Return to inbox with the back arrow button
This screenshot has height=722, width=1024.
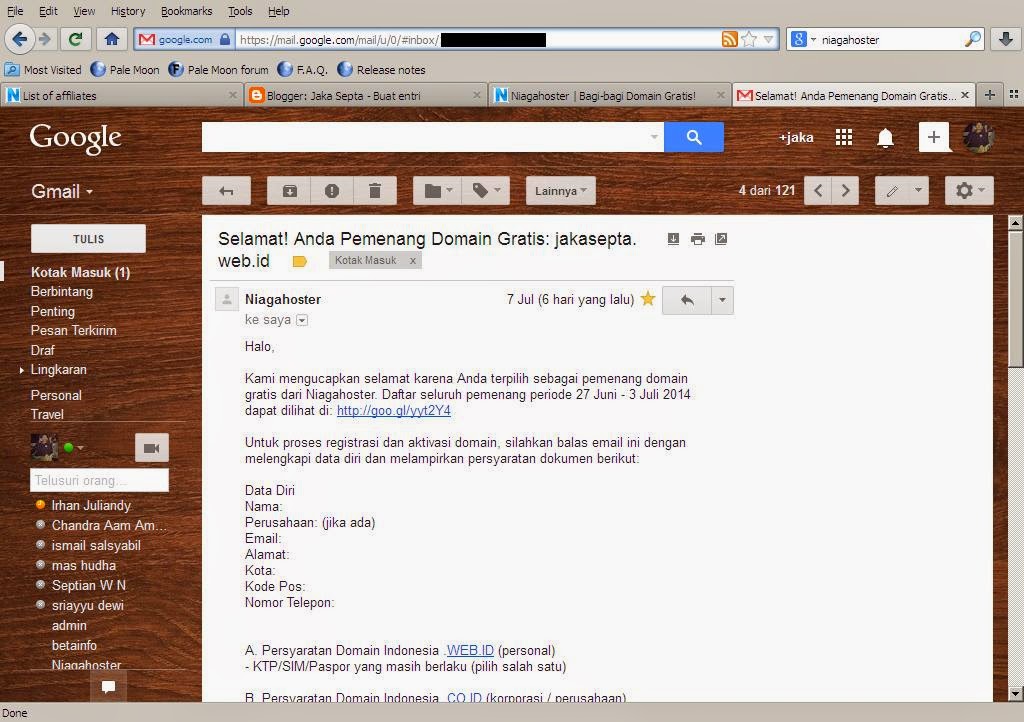coord(227,191)
